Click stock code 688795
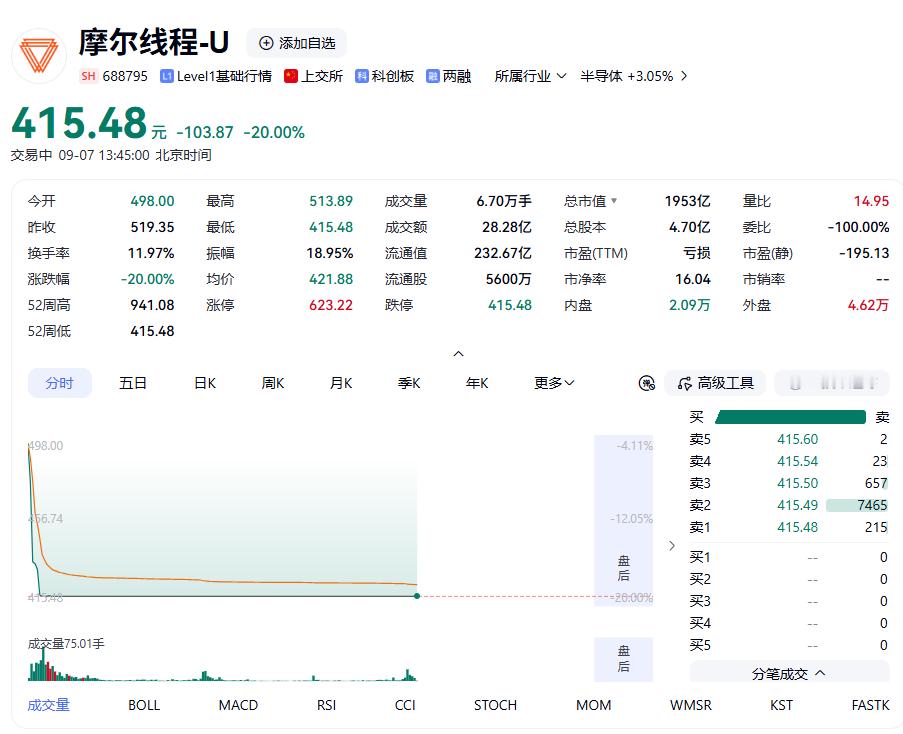This screenshot has height=734, width=903. 125,76
